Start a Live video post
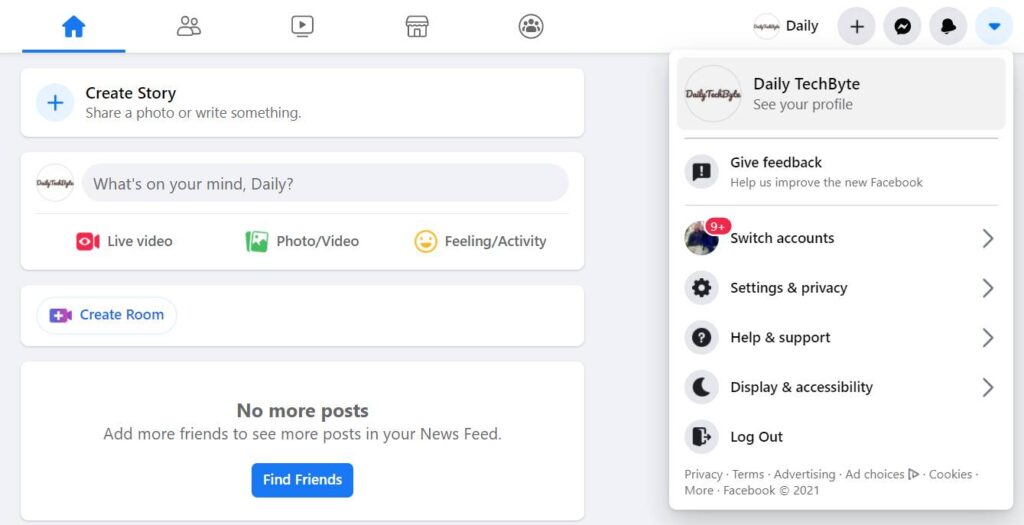 (125, 241)
